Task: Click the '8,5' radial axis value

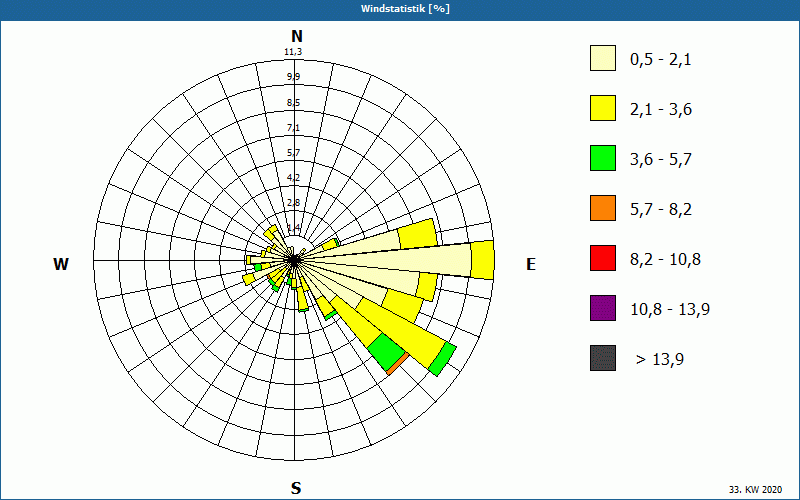Action: pos(293,103)
